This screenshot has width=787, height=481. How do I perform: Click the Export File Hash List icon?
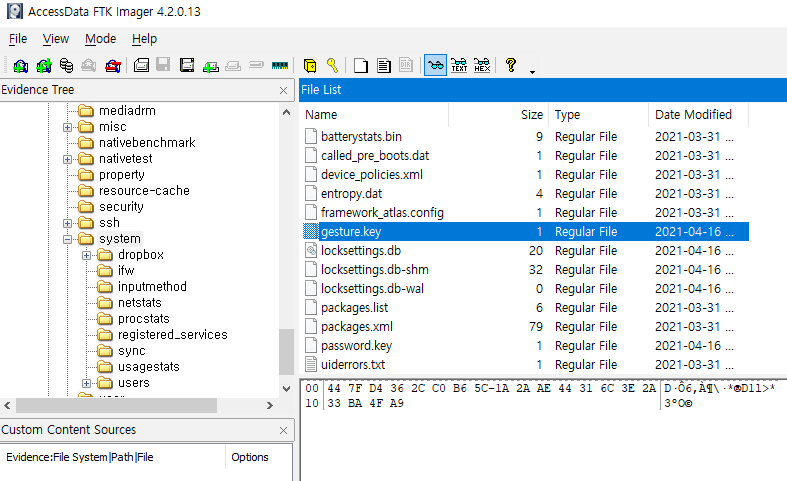pyautogui.click(x=384, y=66)
